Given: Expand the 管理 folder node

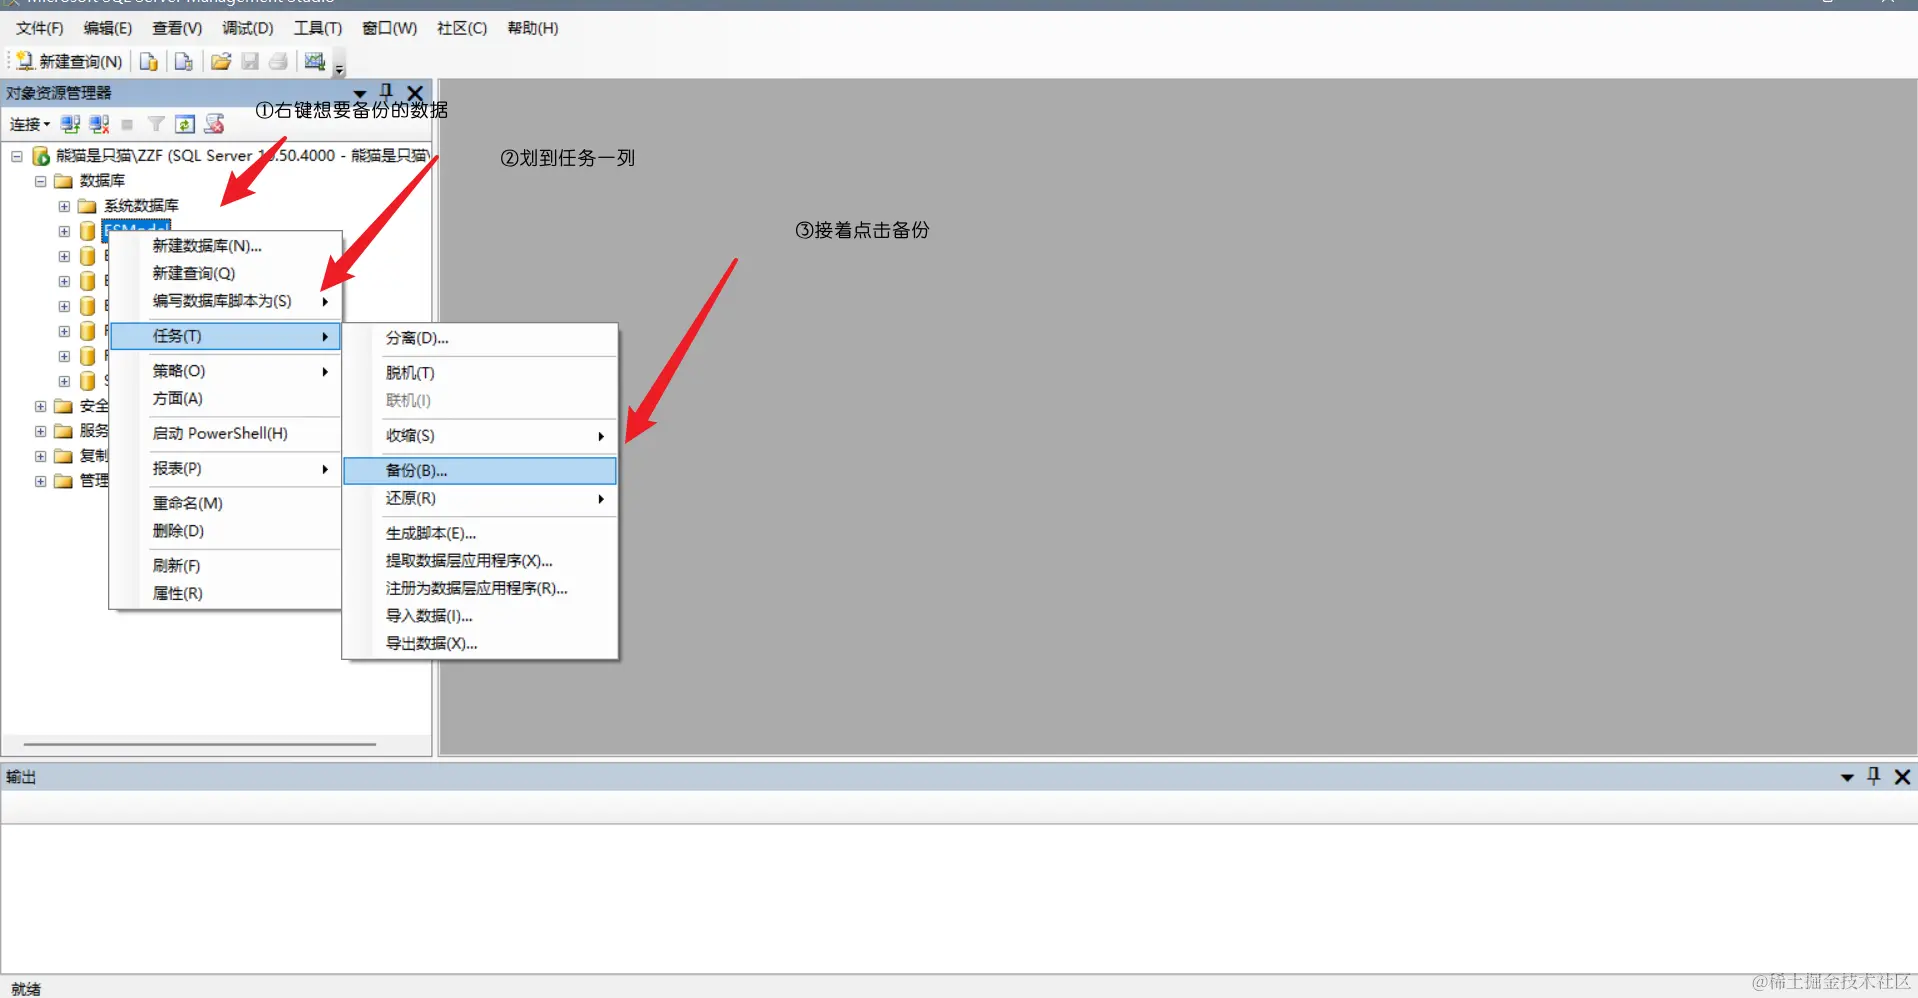Looking at the screenshot, I should coord(41,481).
